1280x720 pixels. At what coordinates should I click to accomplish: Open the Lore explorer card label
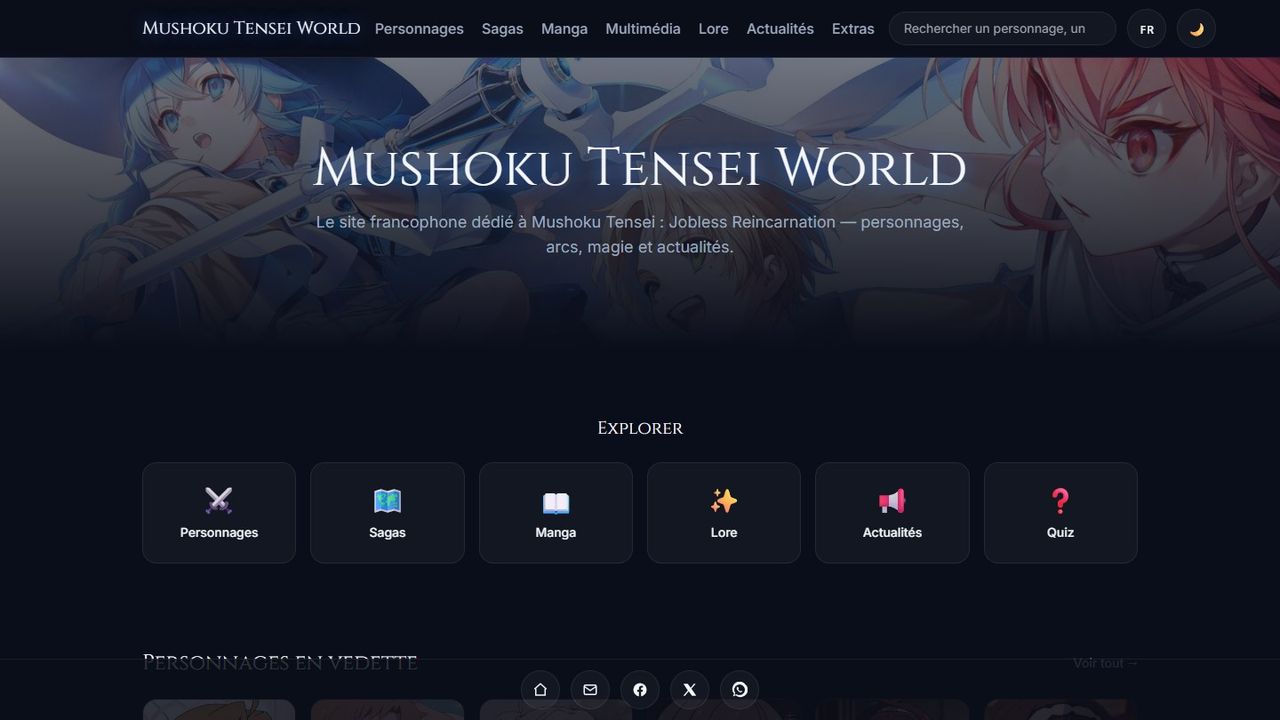[x=724, y=533]
